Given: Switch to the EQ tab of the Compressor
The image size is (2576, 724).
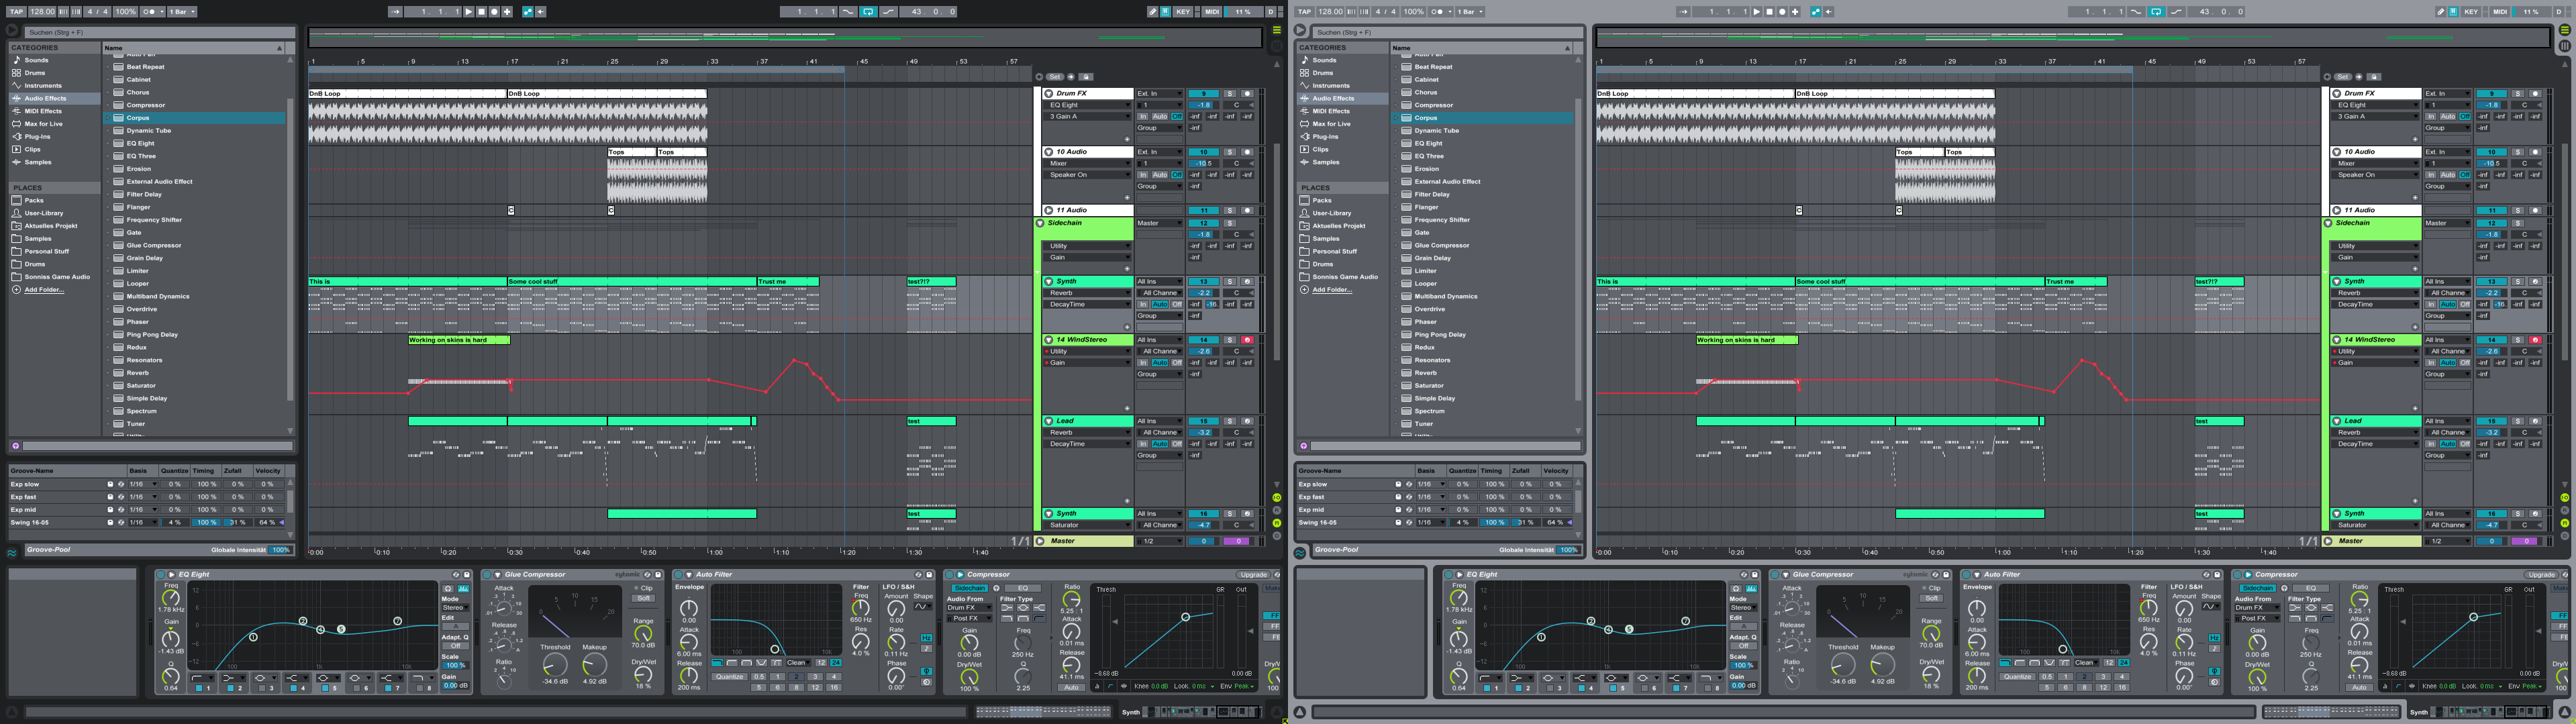Looking at the screenshot, I should point(1023,588).
